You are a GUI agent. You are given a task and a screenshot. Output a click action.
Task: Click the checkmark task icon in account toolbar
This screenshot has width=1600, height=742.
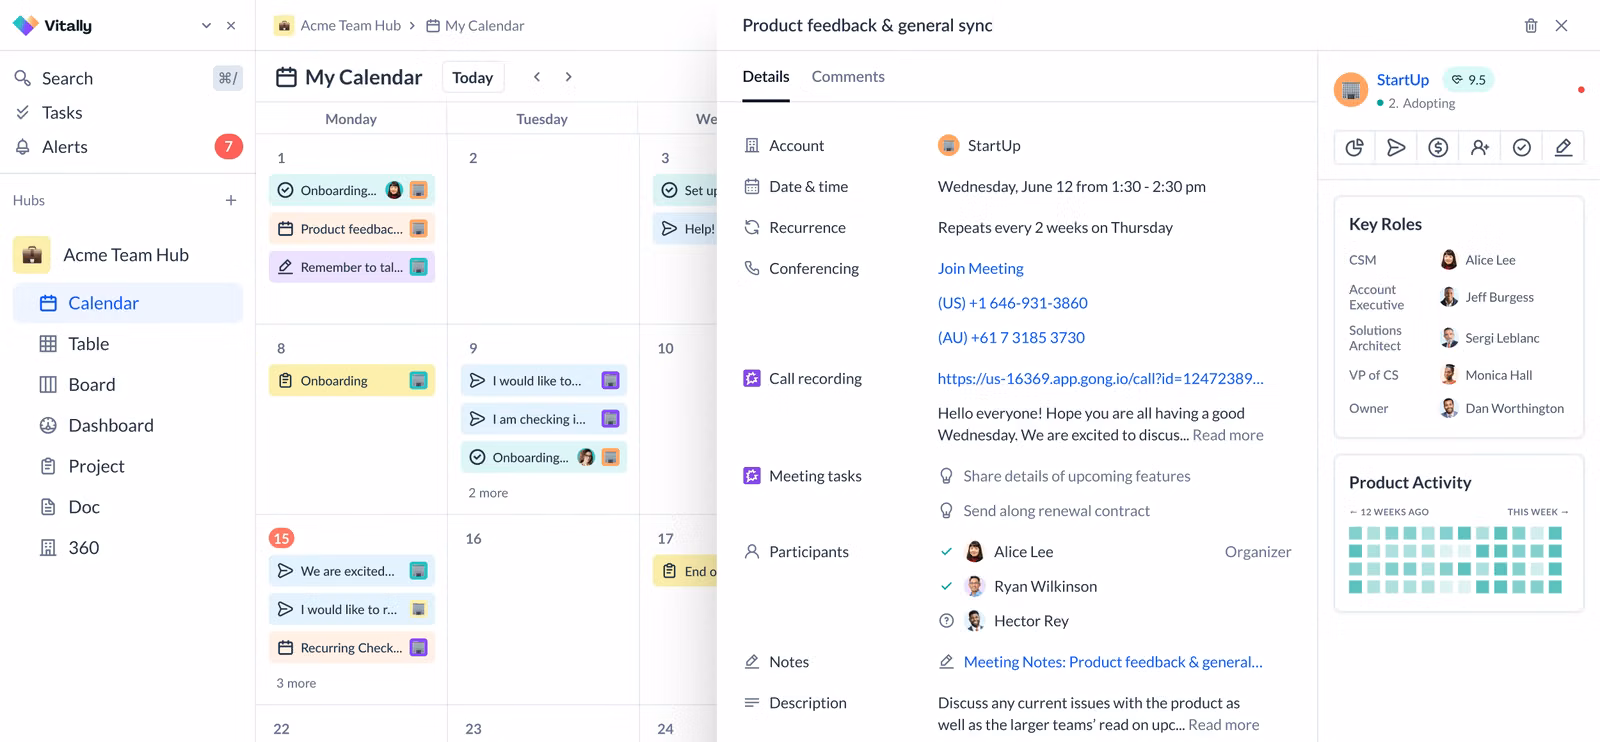coord(1521,148)
